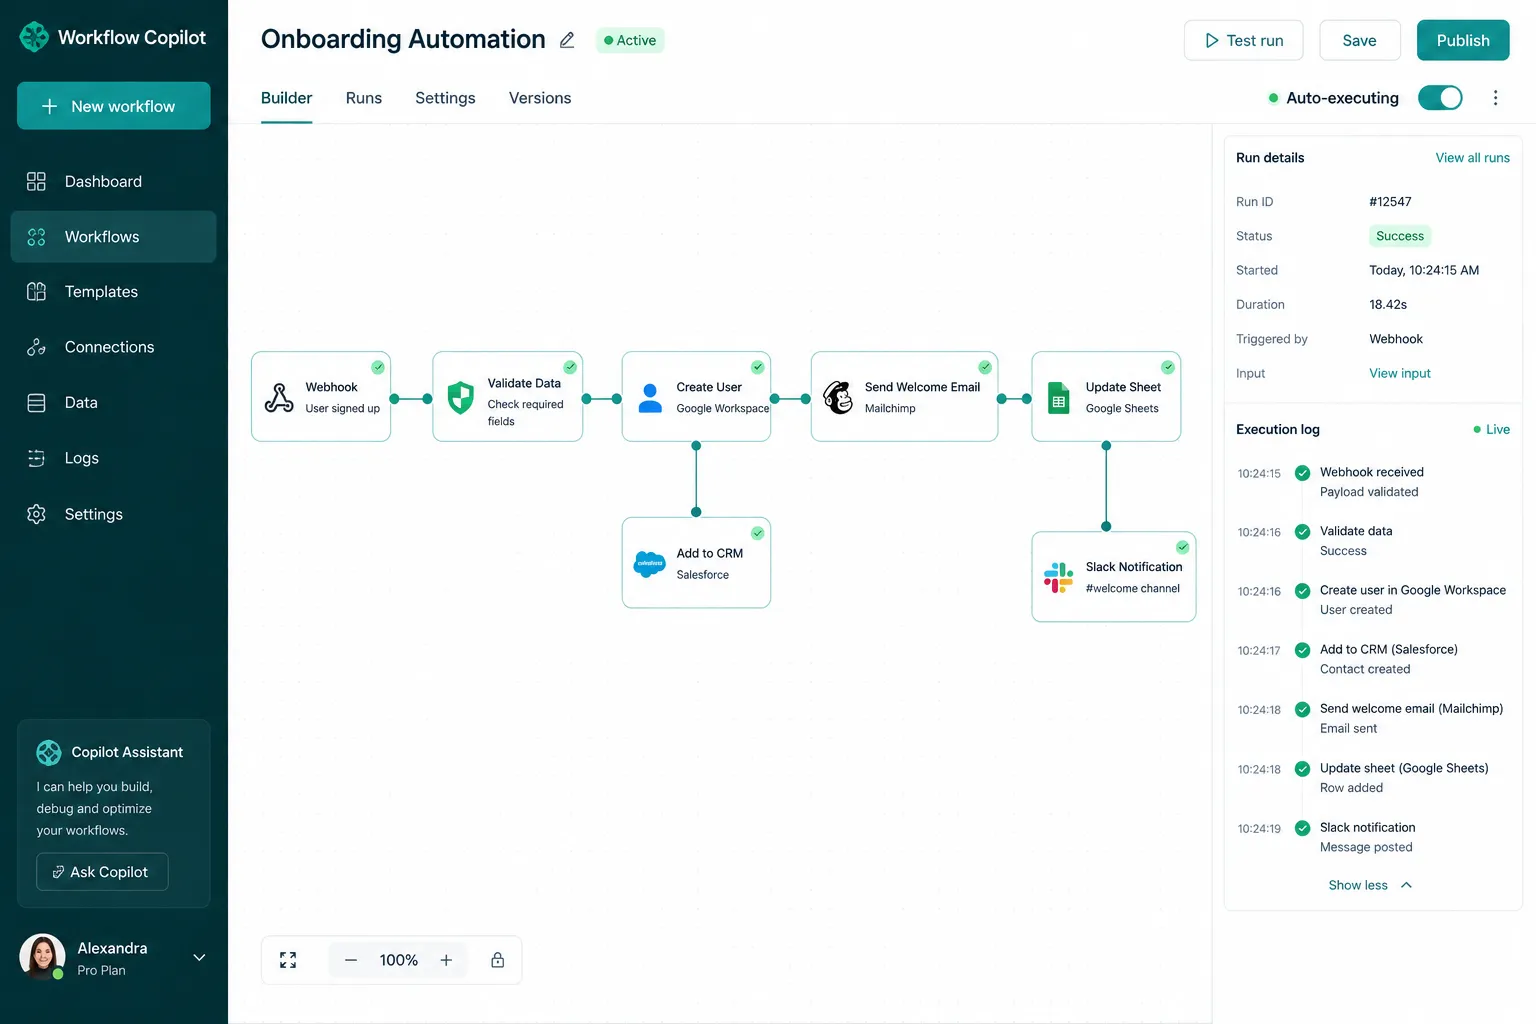The height and width of the screenshot is (1024, 1536).
Task: Click the Success status badge in Run details
Action: [1400, 236]
